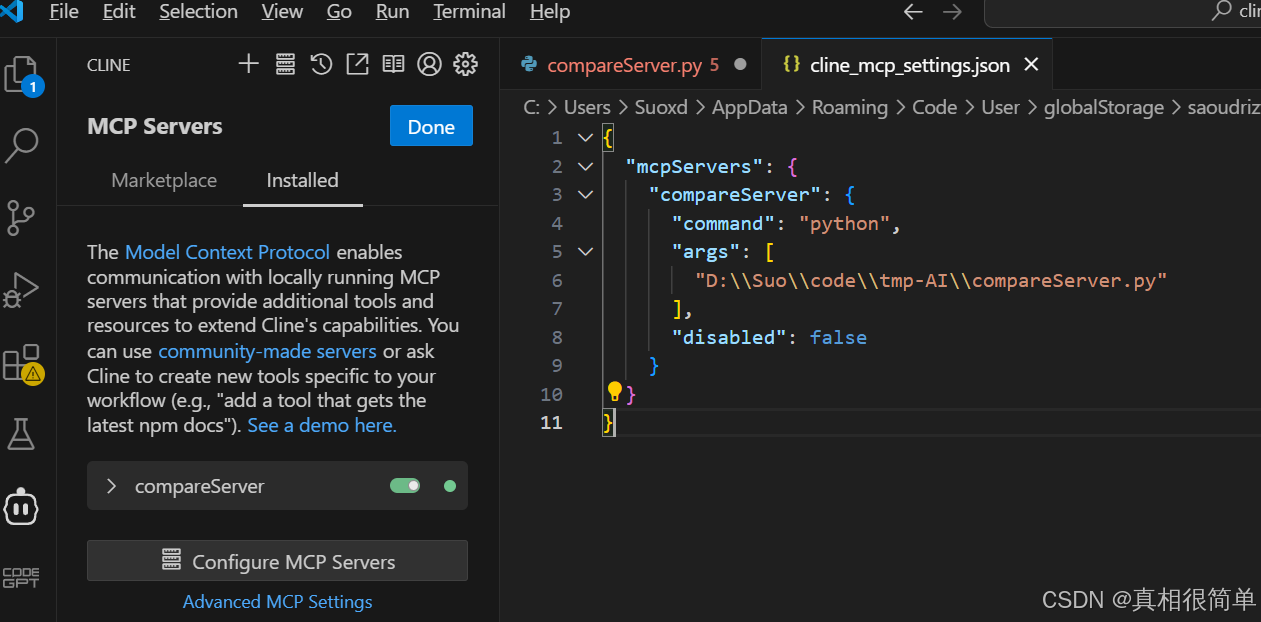This screenshot has width=1261, height=622.
Task: Open Advanced MCP Settings link
Action: click(x=277, y=601)
